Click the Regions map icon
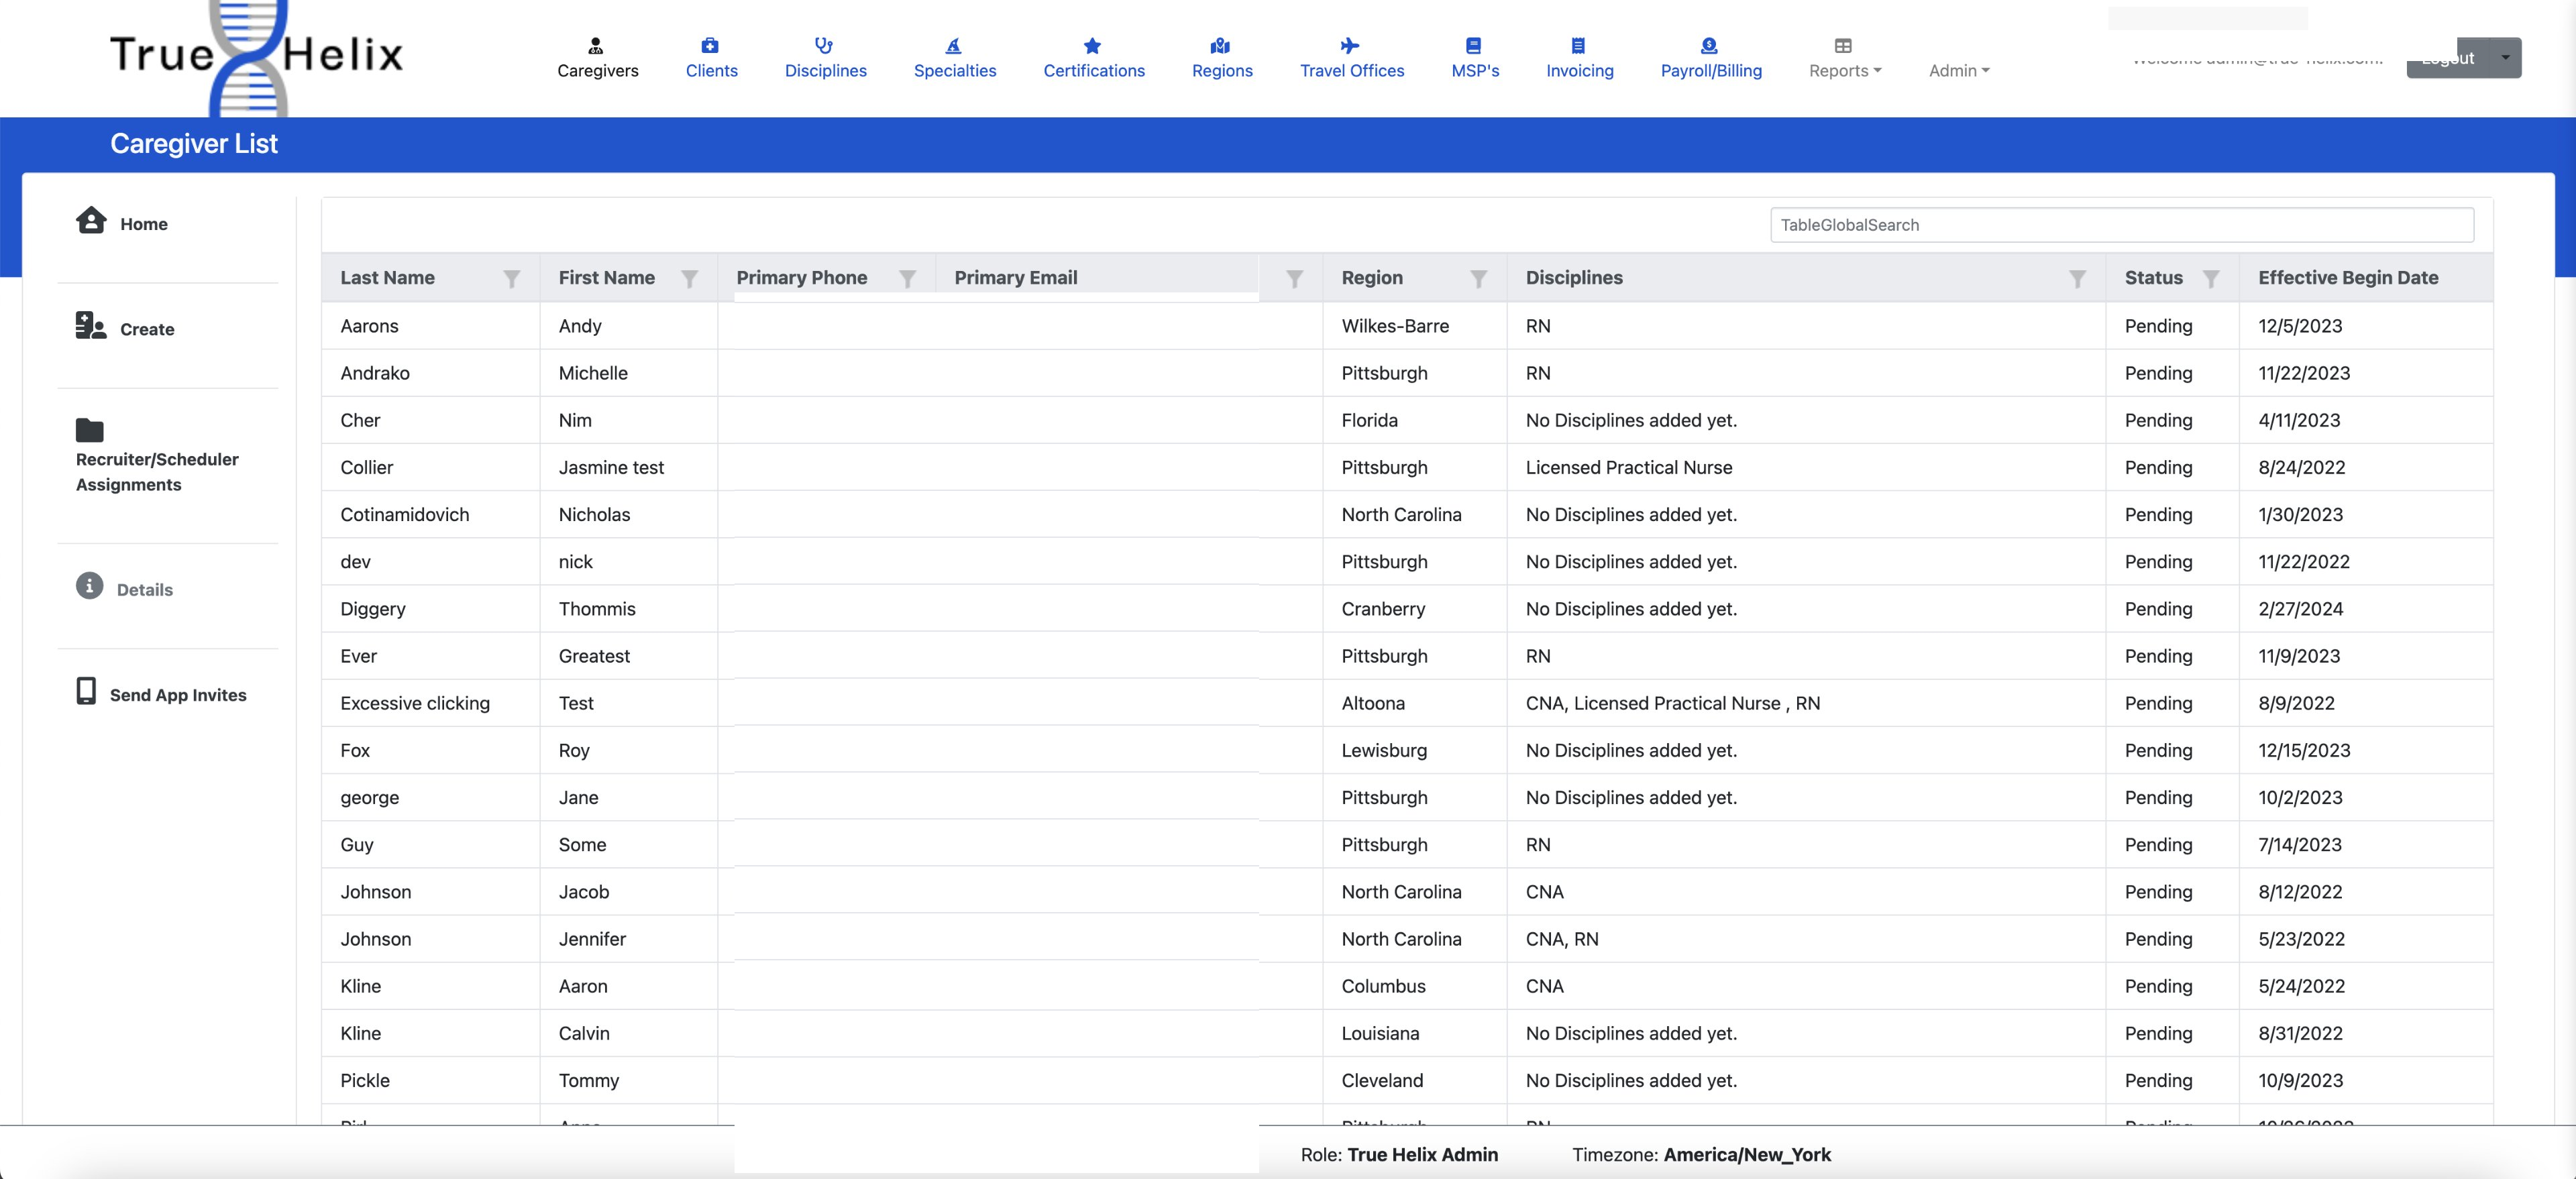The width and height of the screenshot is (2576, 1179). pos(1221,46)
